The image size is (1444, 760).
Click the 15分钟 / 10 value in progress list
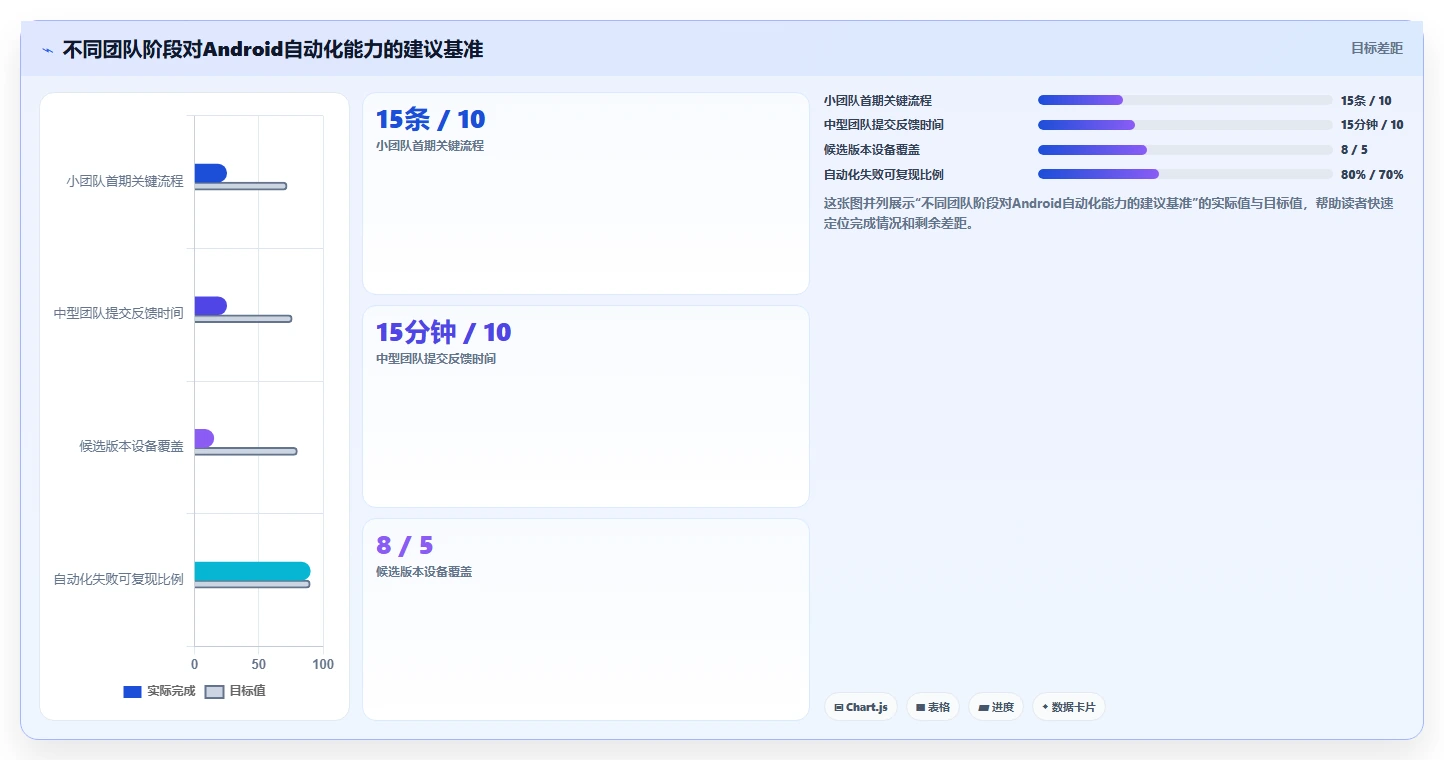[1372, 125]
